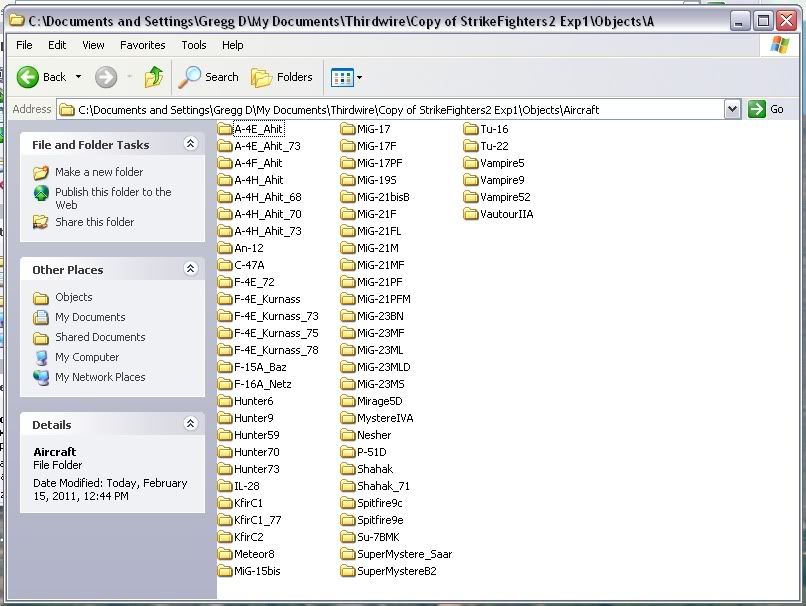
Task: Click the Windows flag logo
Action: pos(780,45)
